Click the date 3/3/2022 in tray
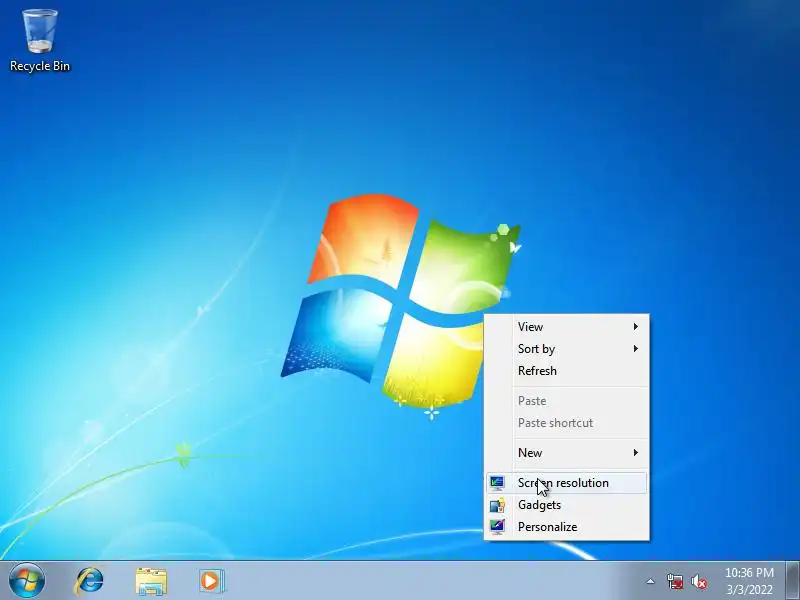 749,590
